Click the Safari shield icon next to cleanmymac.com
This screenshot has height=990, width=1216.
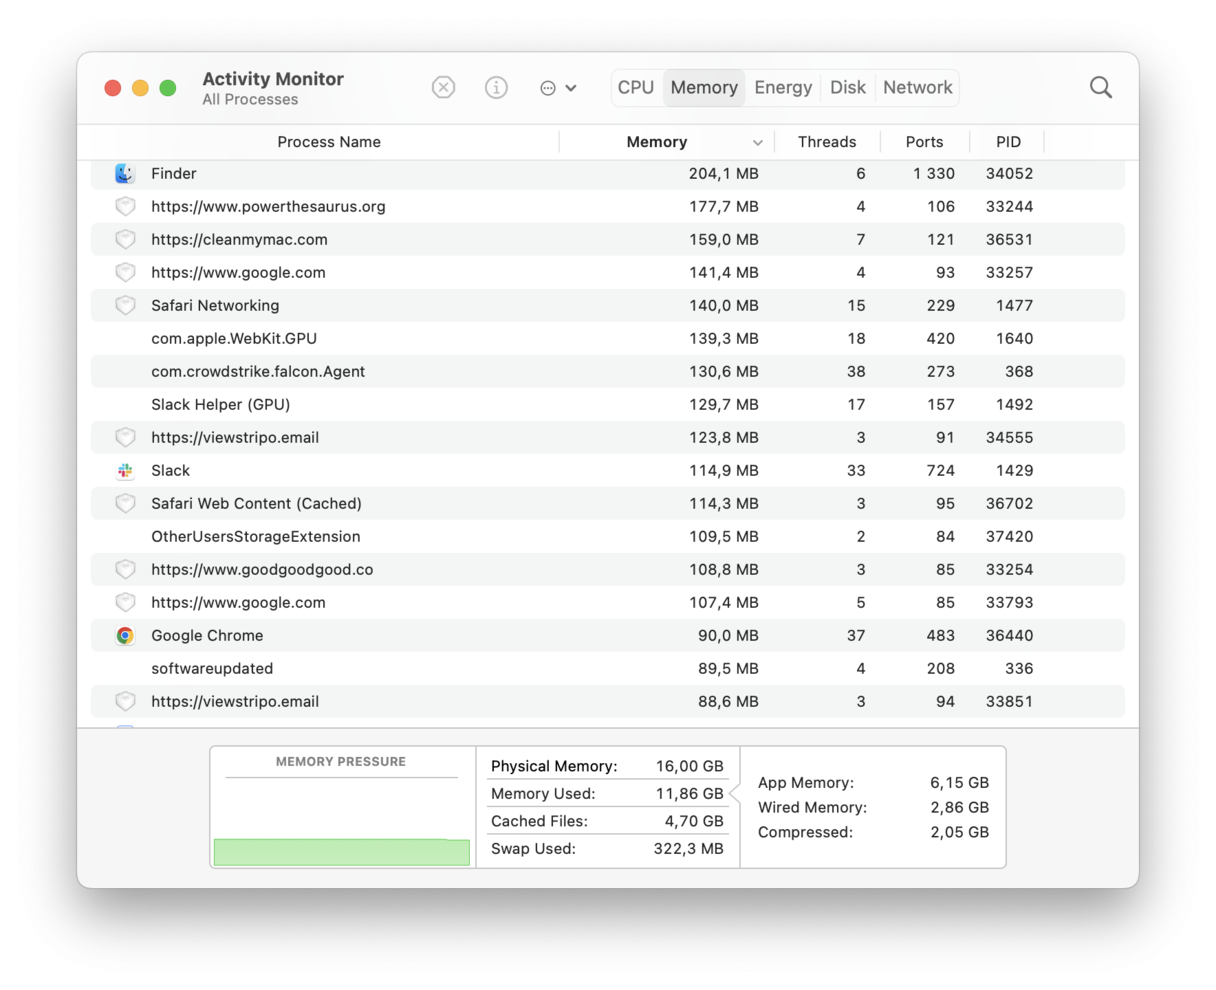point(125,239)
